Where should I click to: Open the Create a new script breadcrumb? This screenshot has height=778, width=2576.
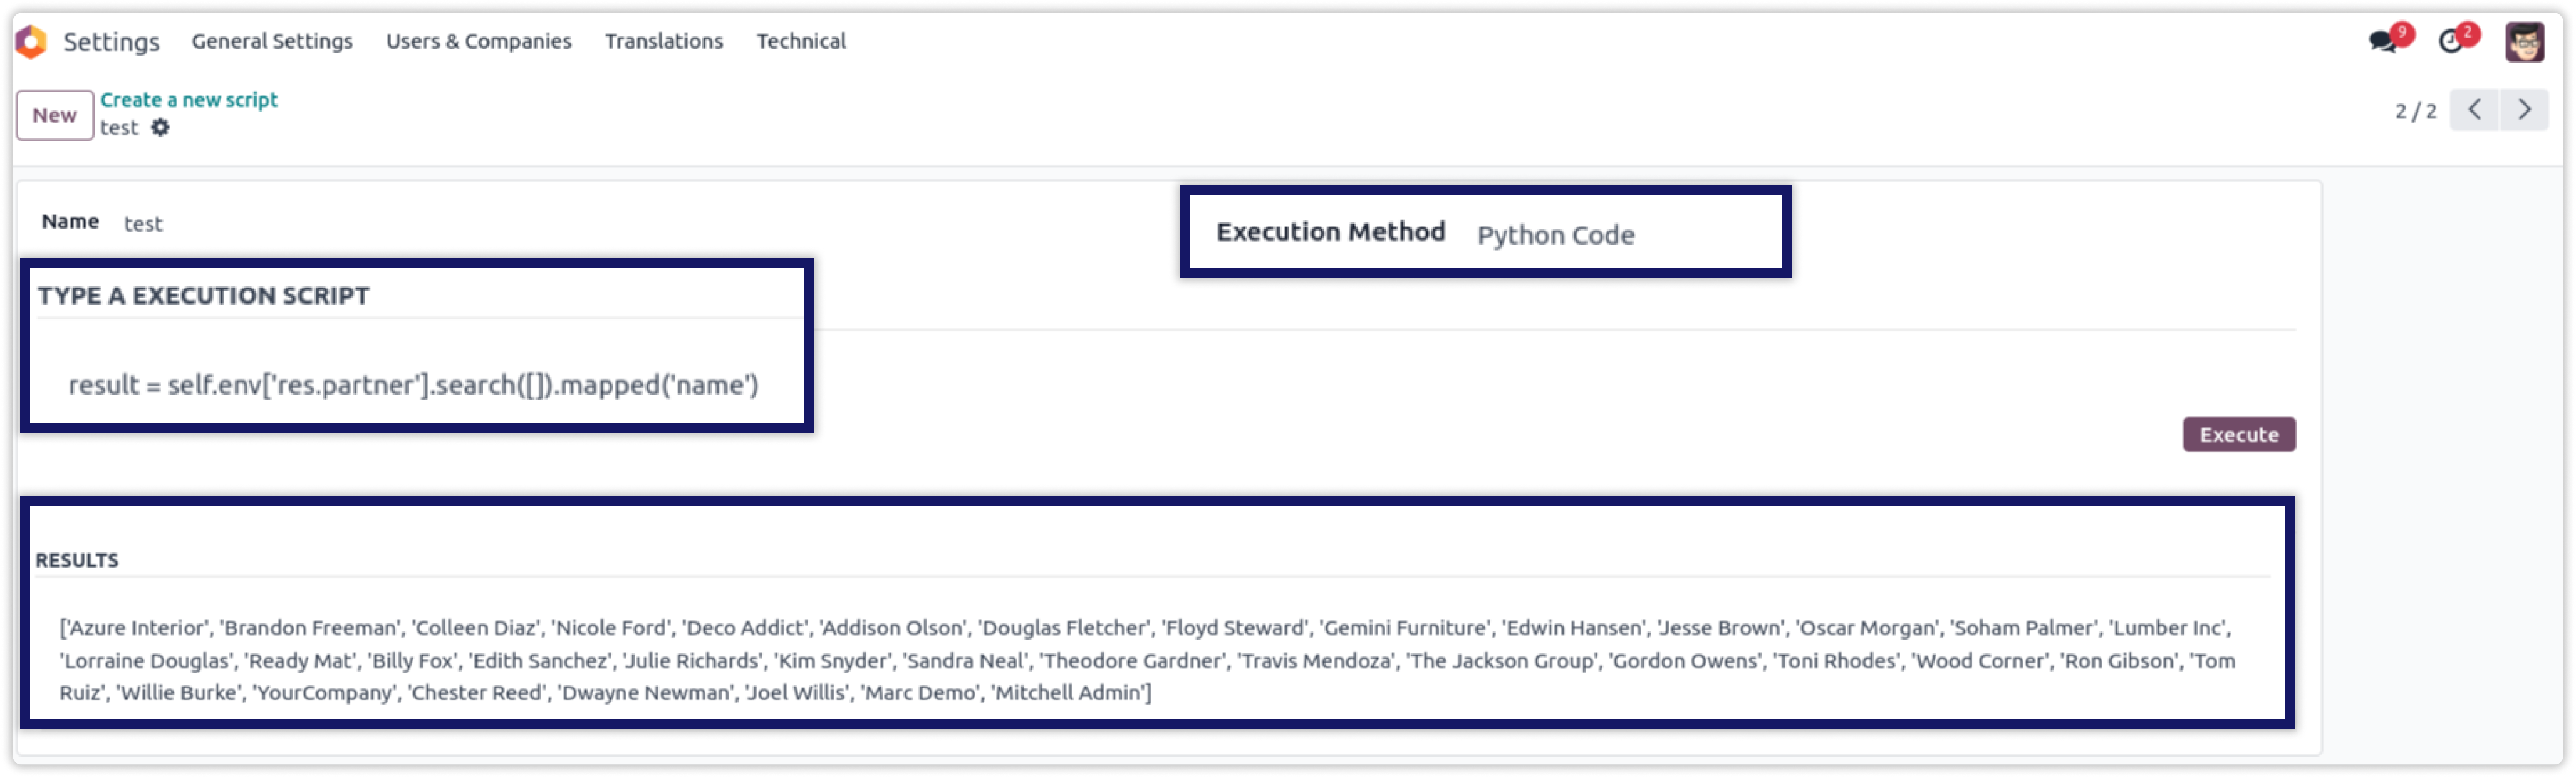click(189, 100)
